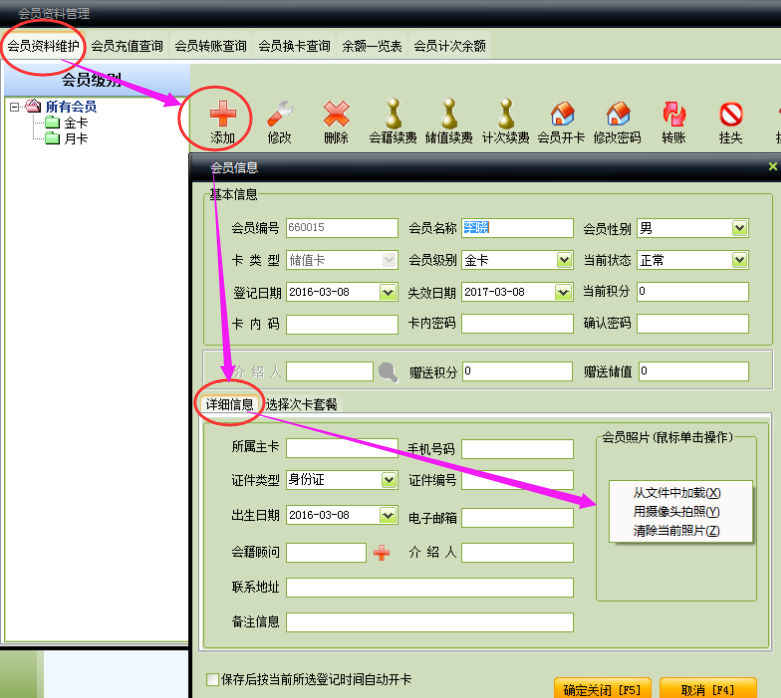
Task: Select the 金卡 folder in the tree
Action: click(67, 123)
